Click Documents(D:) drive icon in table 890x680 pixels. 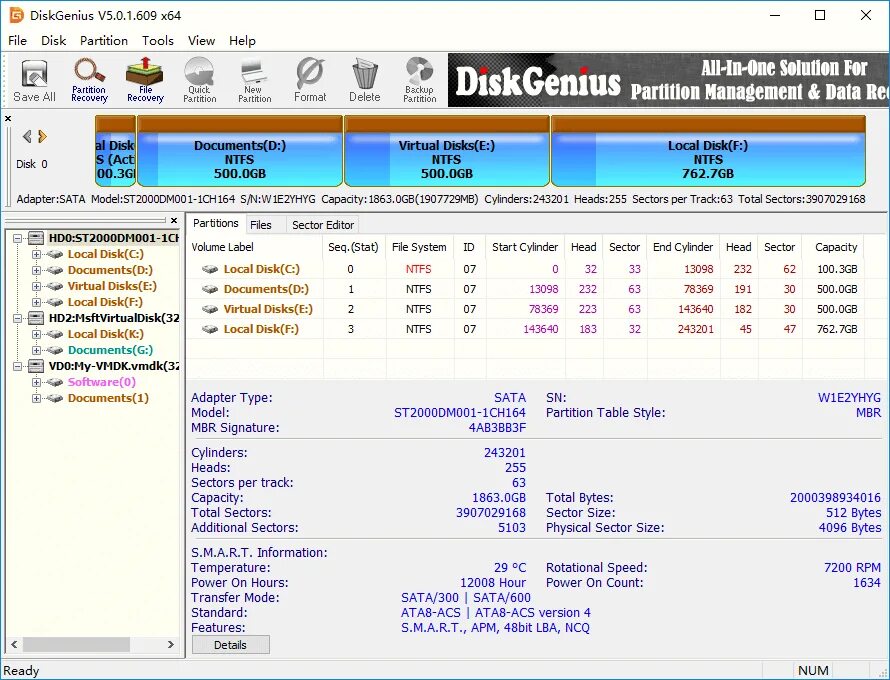pyautogui.click(x=210, y=289)
